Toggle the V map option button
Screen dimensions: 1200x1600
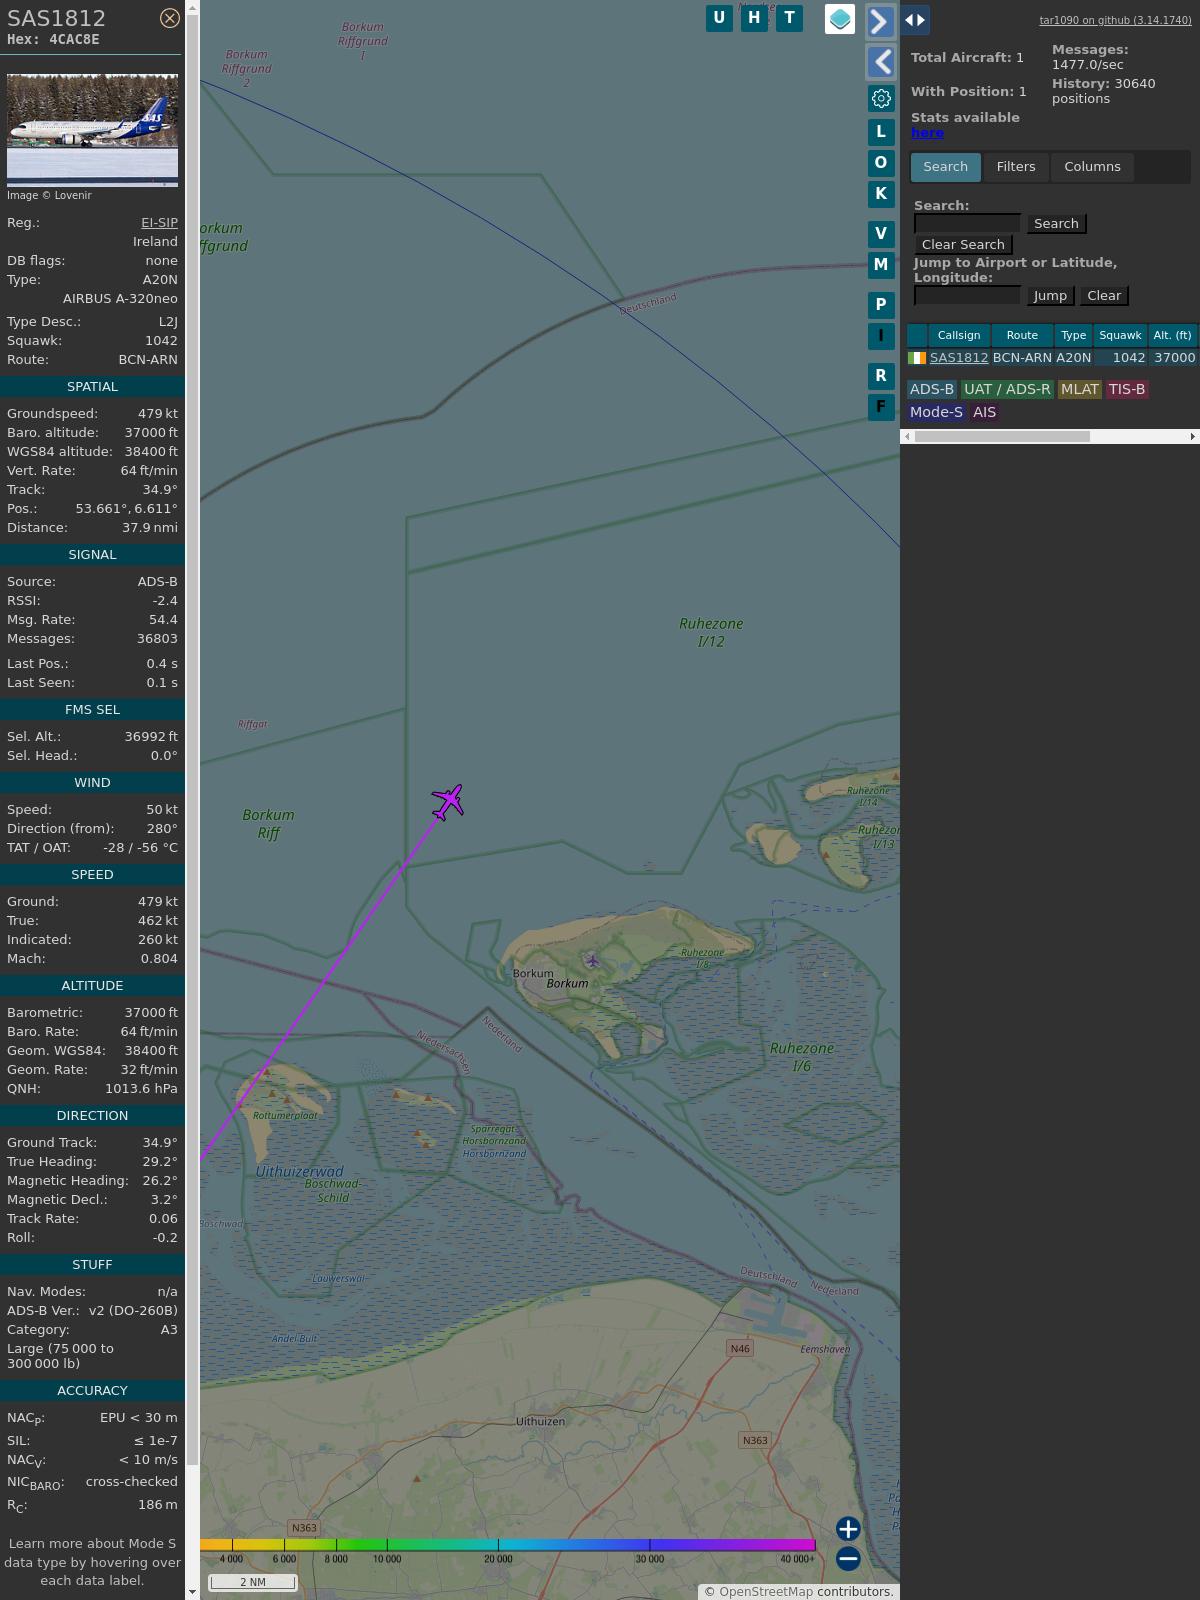pyautogui.click(x=881, y=234)
